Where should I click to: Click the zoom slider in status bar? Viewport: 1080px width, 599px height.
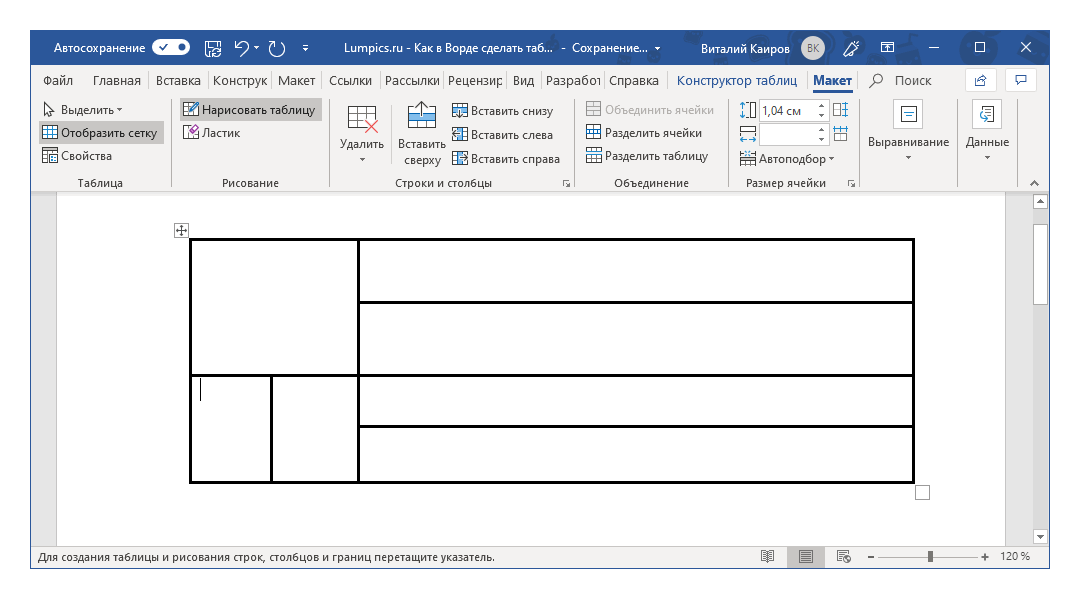click(930, 556)
